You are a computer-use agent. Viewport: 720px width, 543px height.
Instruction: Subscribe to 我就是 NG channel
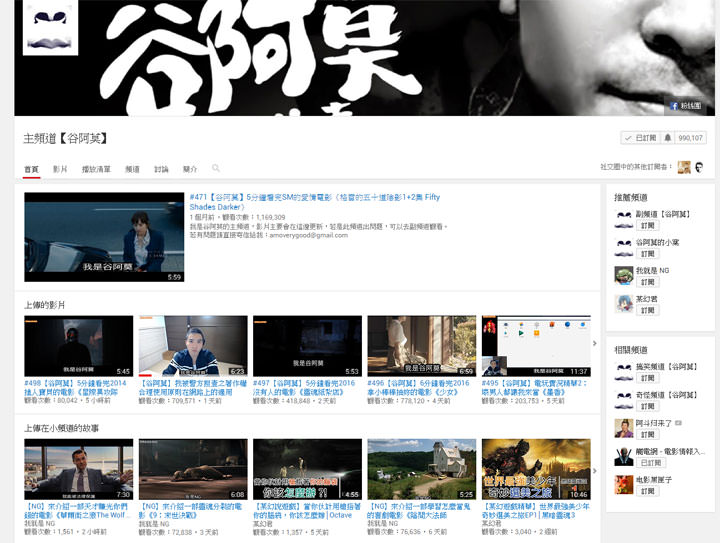(x=647, y=282)
